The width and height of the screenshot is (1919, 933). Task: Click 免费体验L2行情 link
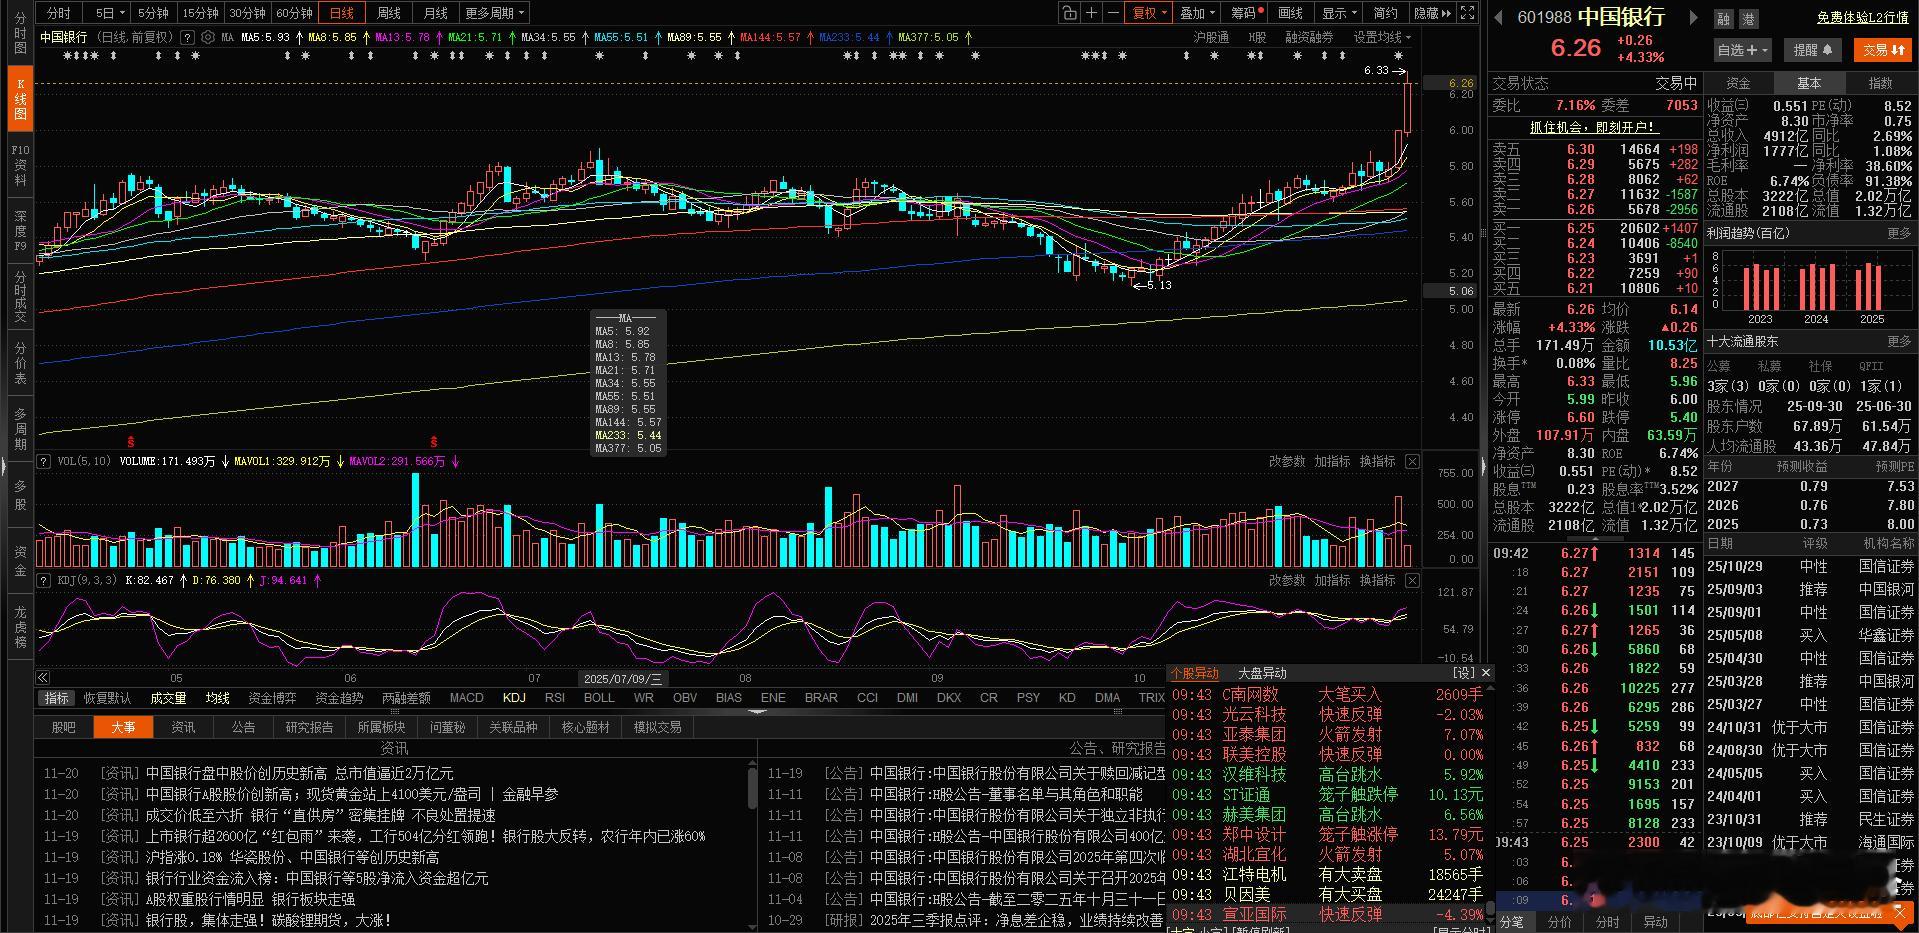click(1862, 18)
